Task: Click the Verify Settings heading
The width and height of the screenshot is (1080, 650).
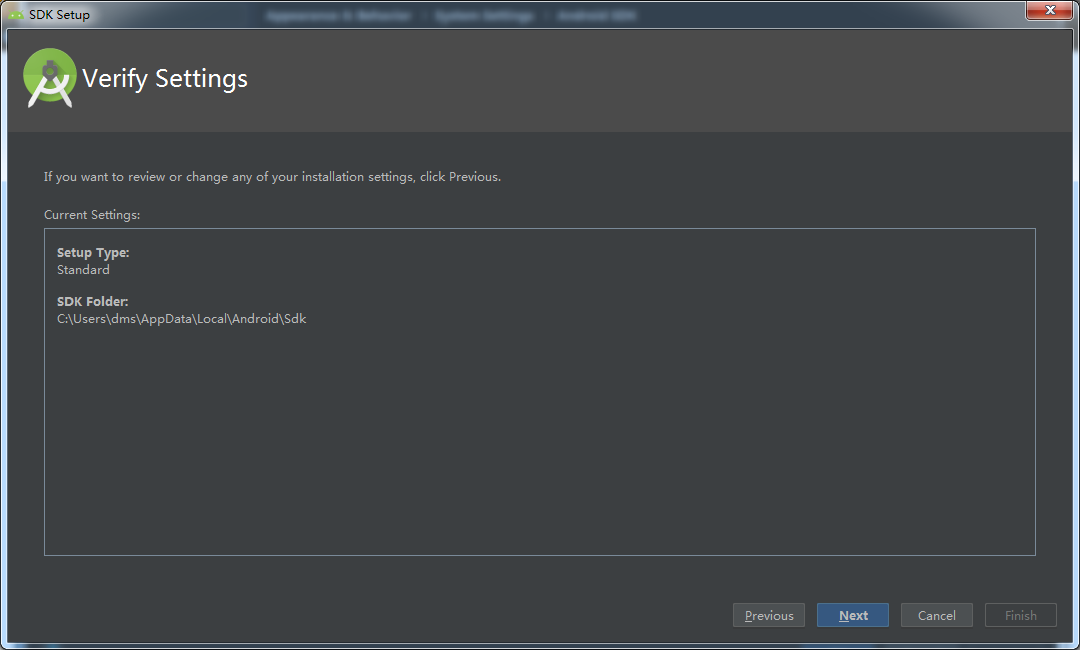Action: (x=164, y=78)
